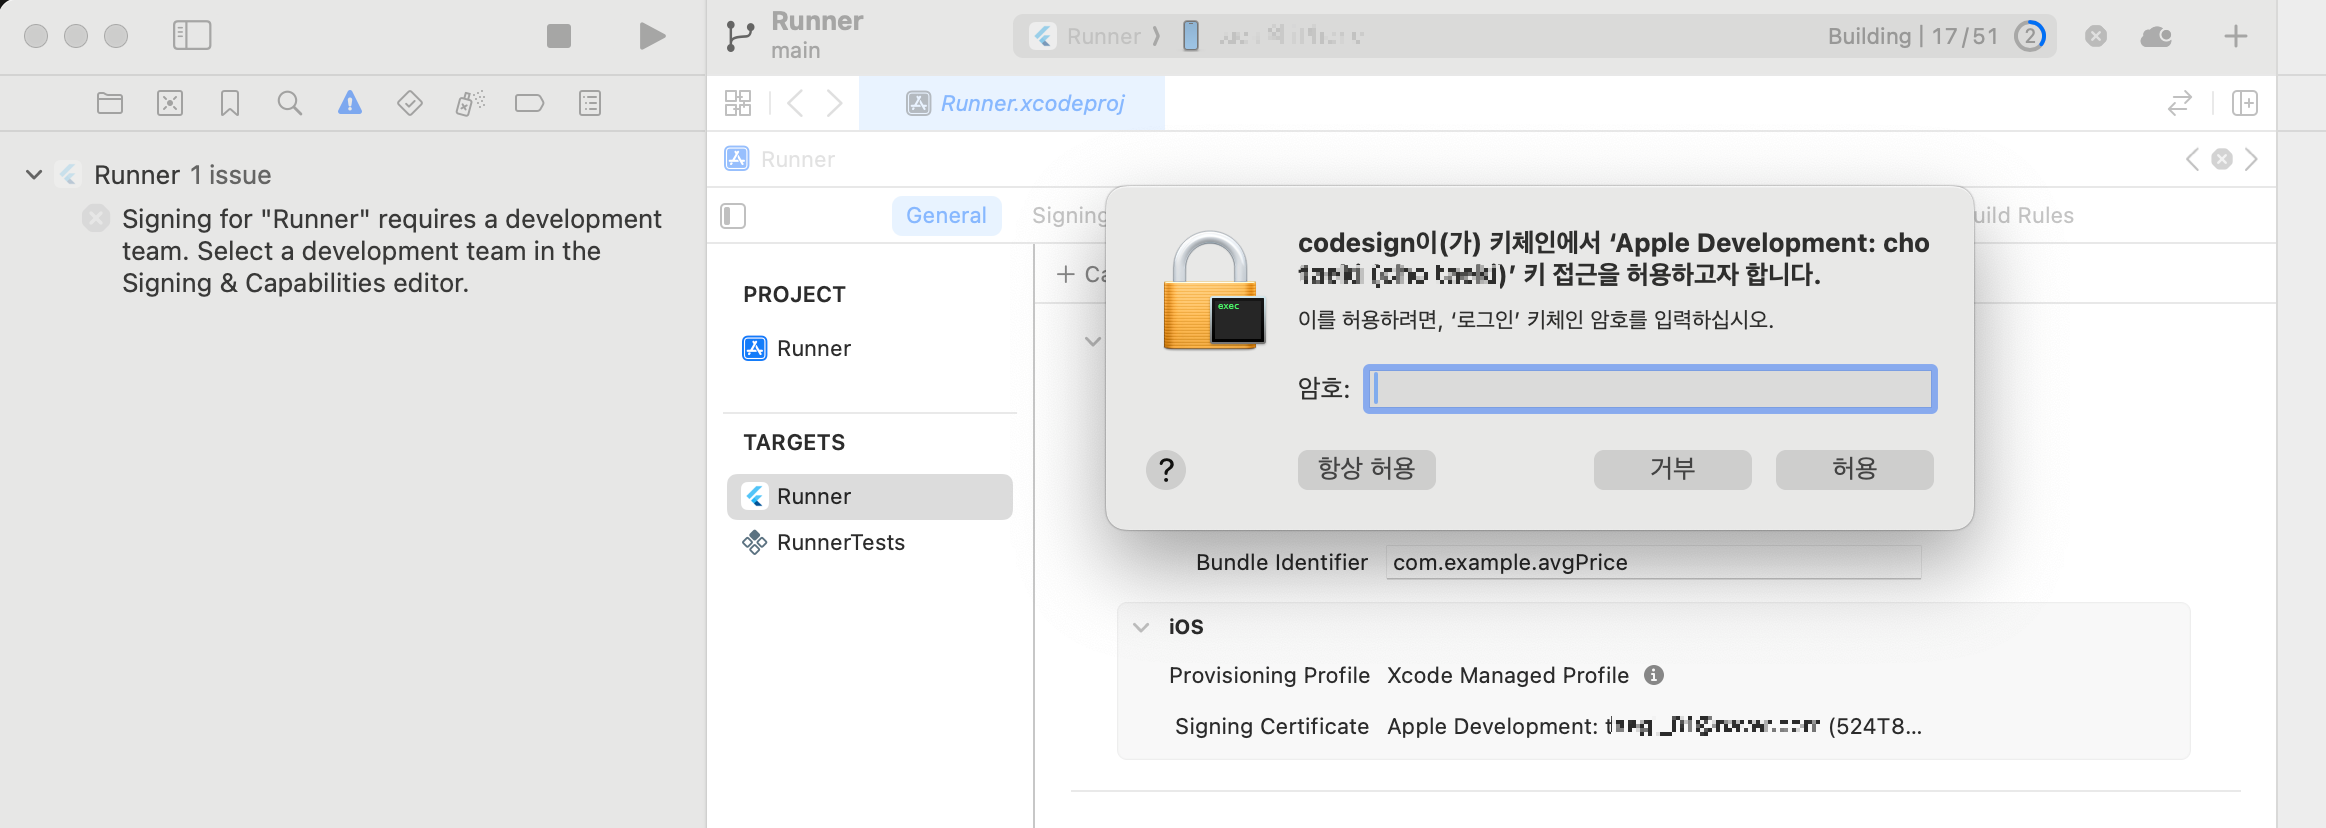The image size is (2326, 828).
Task: Open the Report navigator
Action: pos(590,103)
